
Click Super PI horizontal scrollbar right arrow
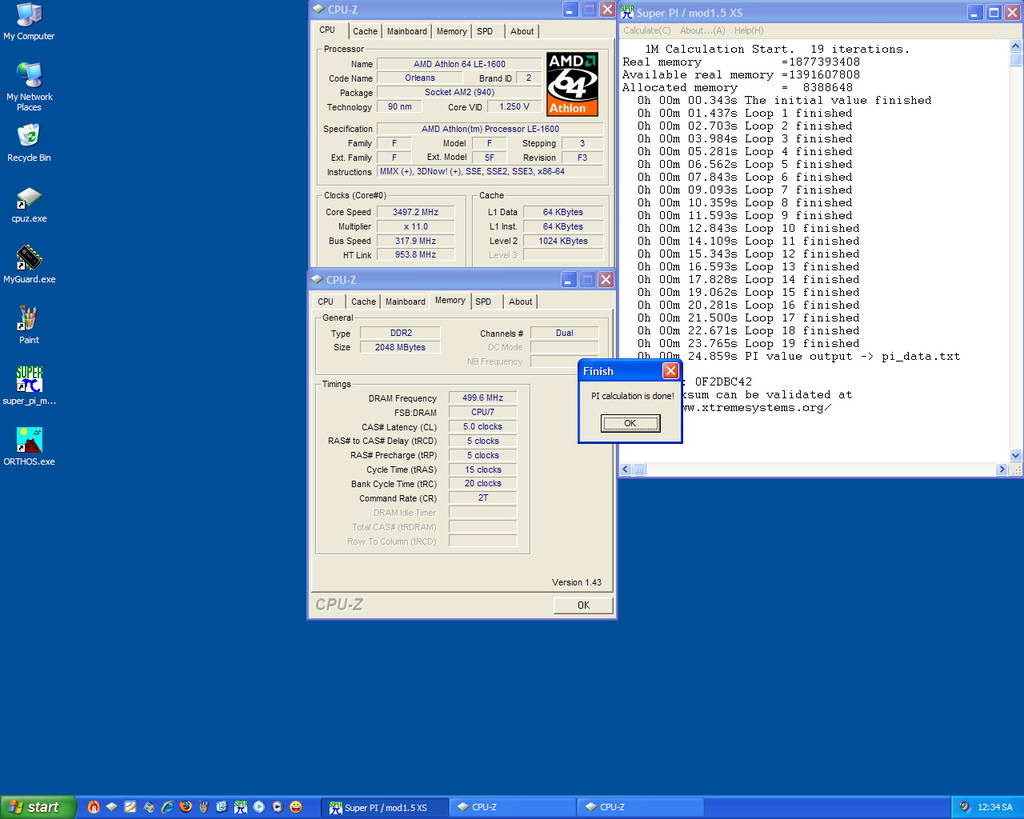1002,470
